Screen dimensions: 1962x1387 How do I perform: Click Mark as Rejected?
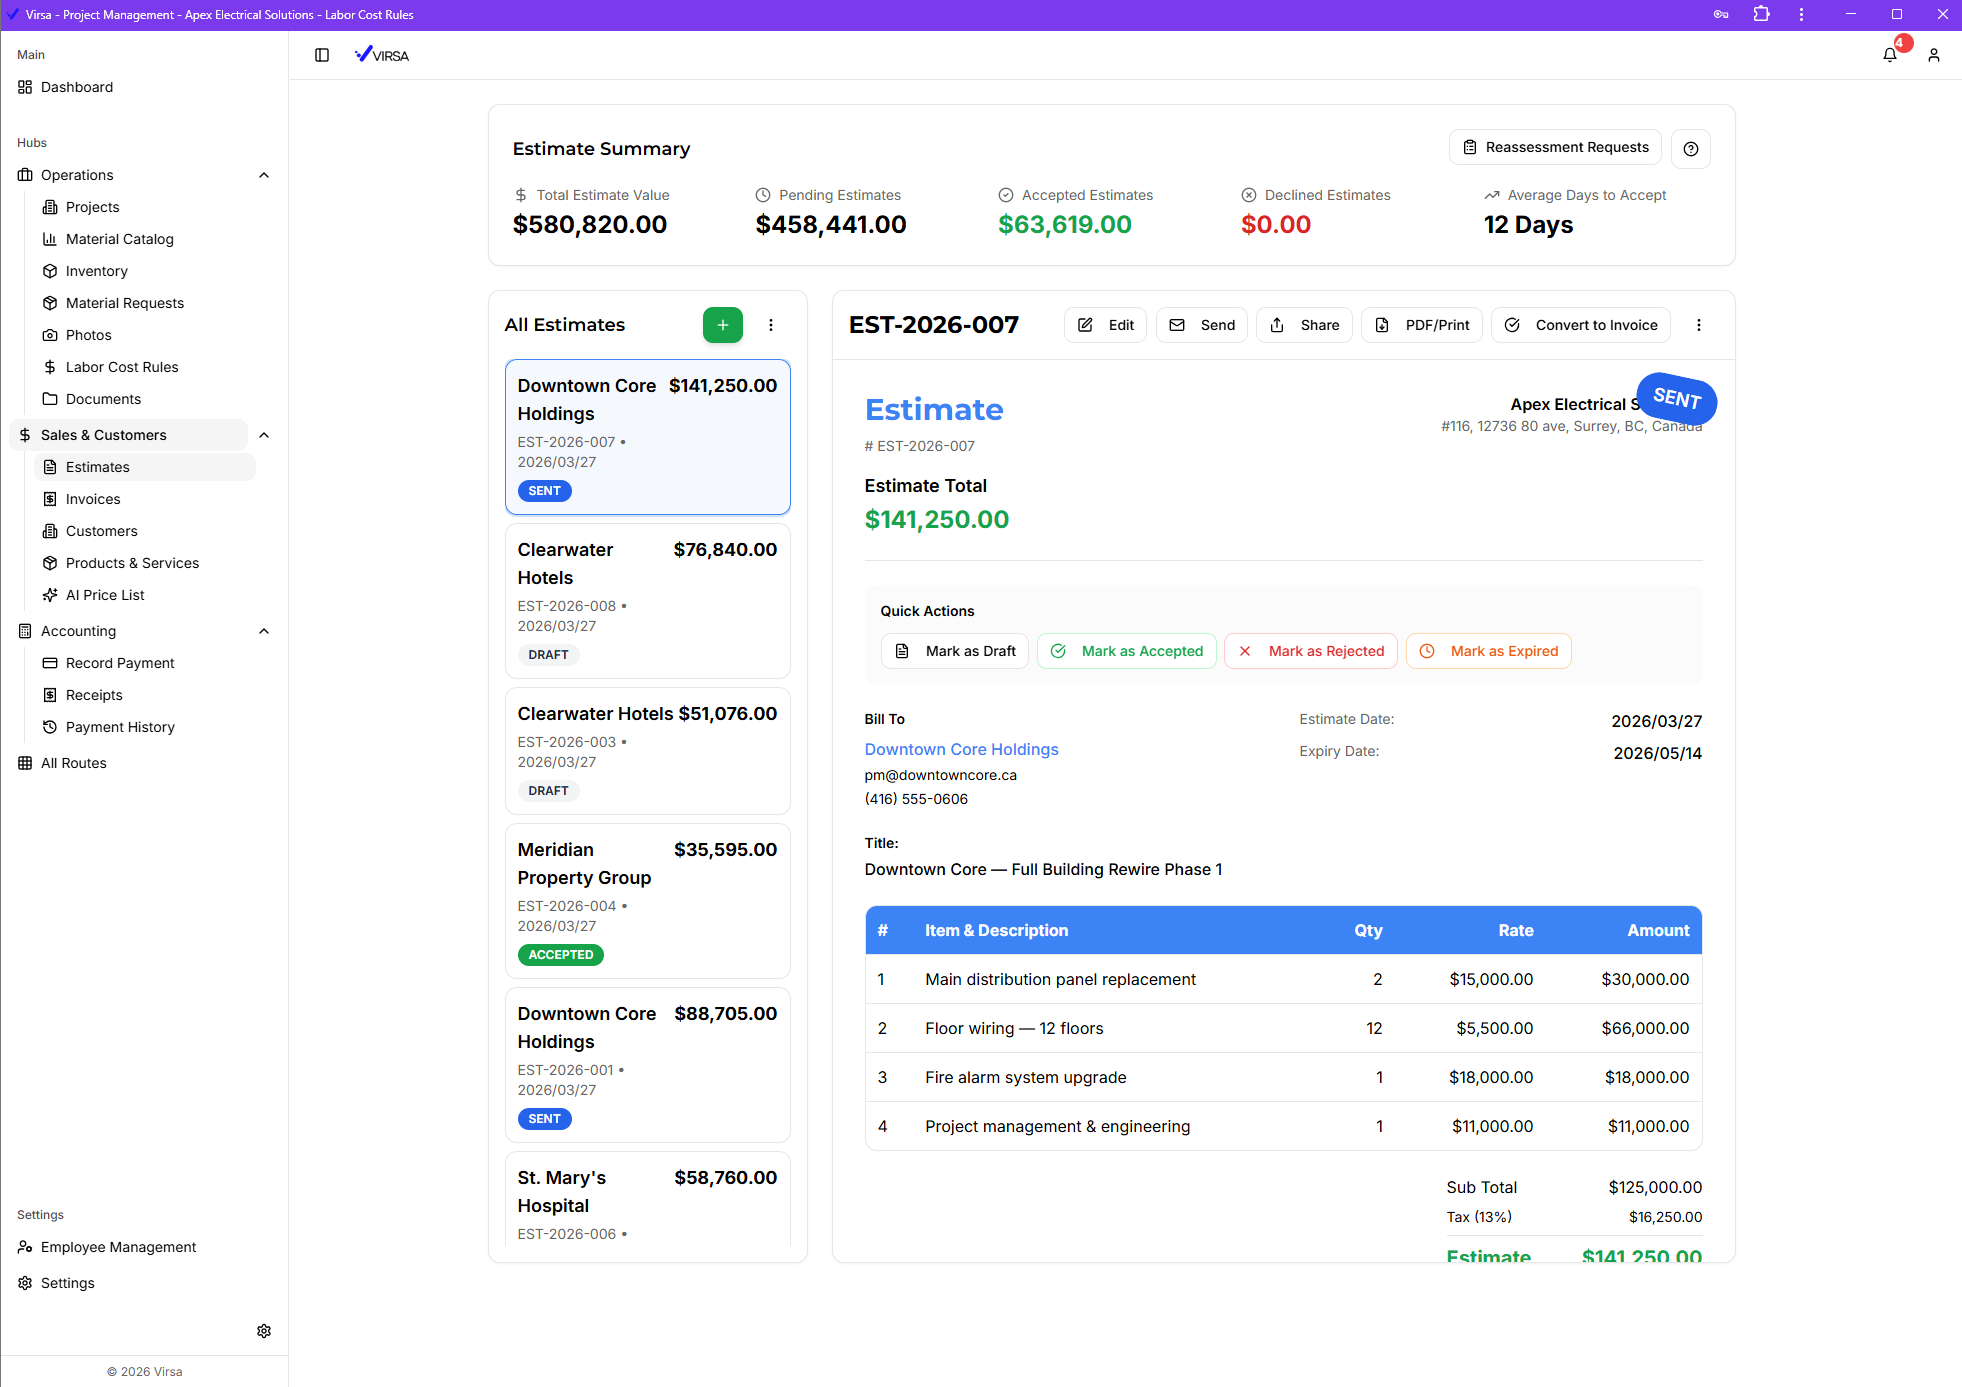[1311, 651]
